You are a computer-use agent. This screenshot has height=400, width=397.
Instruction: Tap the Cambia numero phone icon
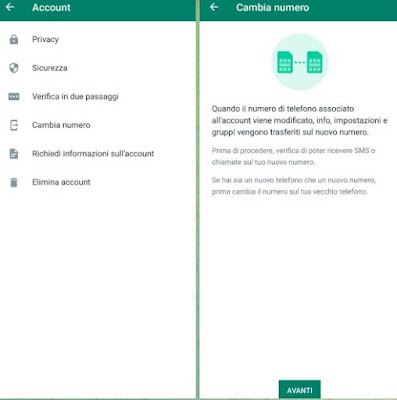pos(14,125)
